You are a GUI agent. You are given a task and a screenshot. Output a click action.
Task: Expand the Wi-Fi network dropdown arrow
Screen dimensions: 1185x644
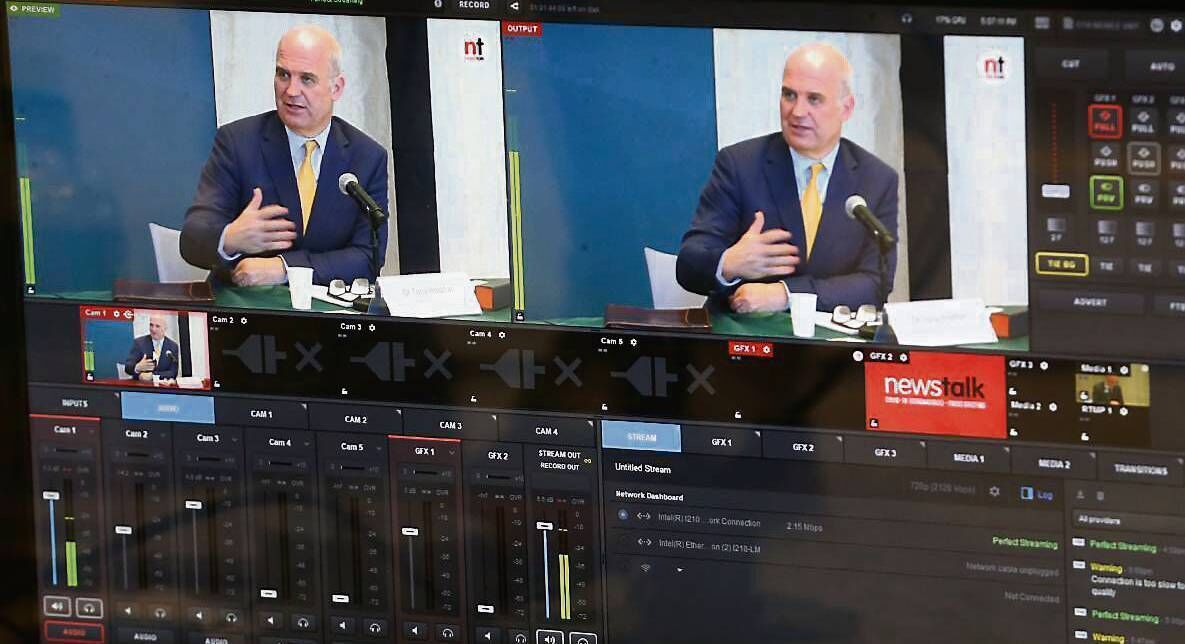coord(679,569)
